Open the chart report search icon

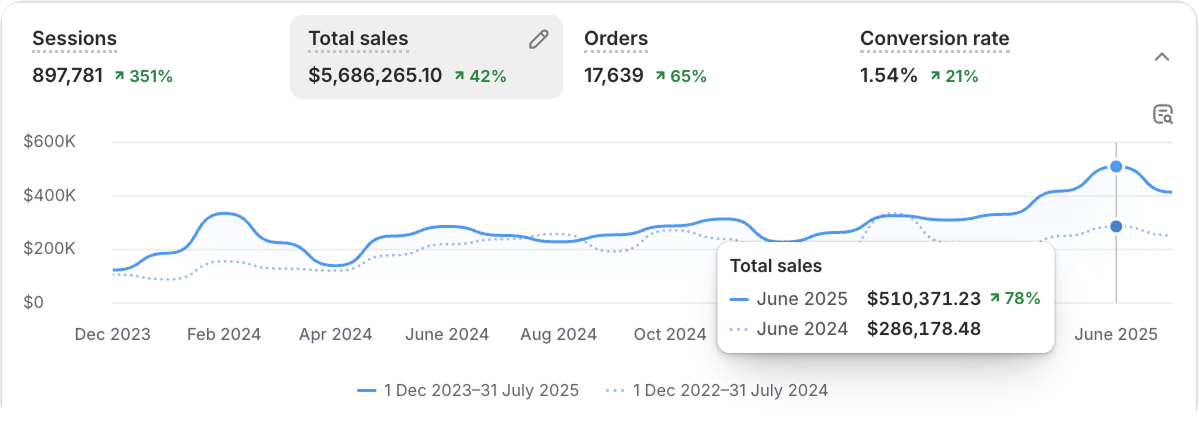tap(1162, 114)
